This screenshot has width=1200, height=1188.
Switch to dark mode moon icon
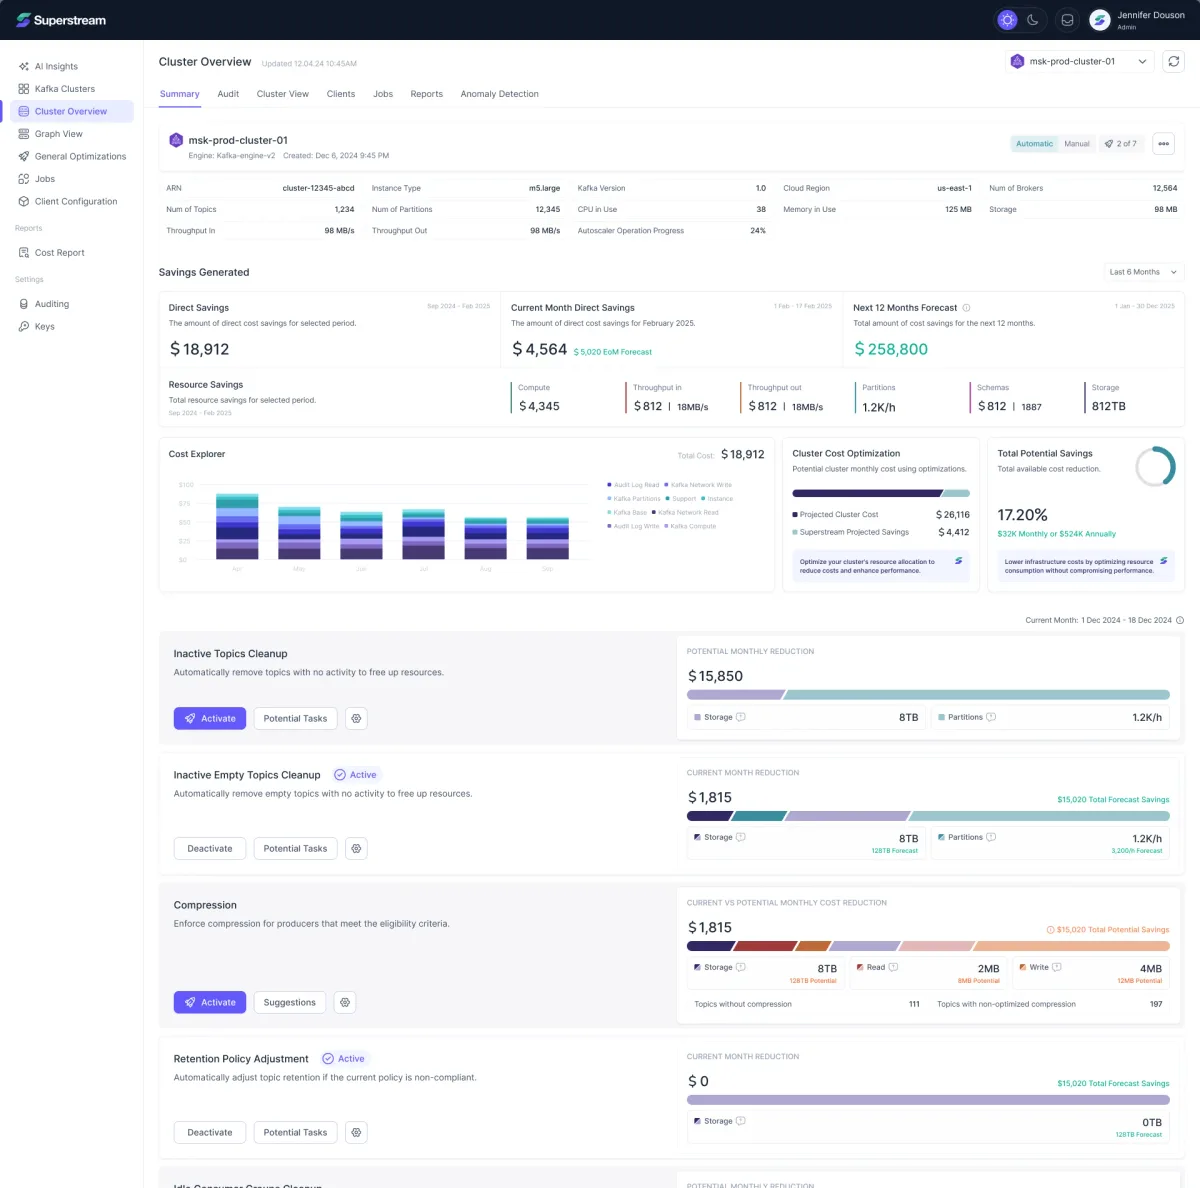[1033, 20]
